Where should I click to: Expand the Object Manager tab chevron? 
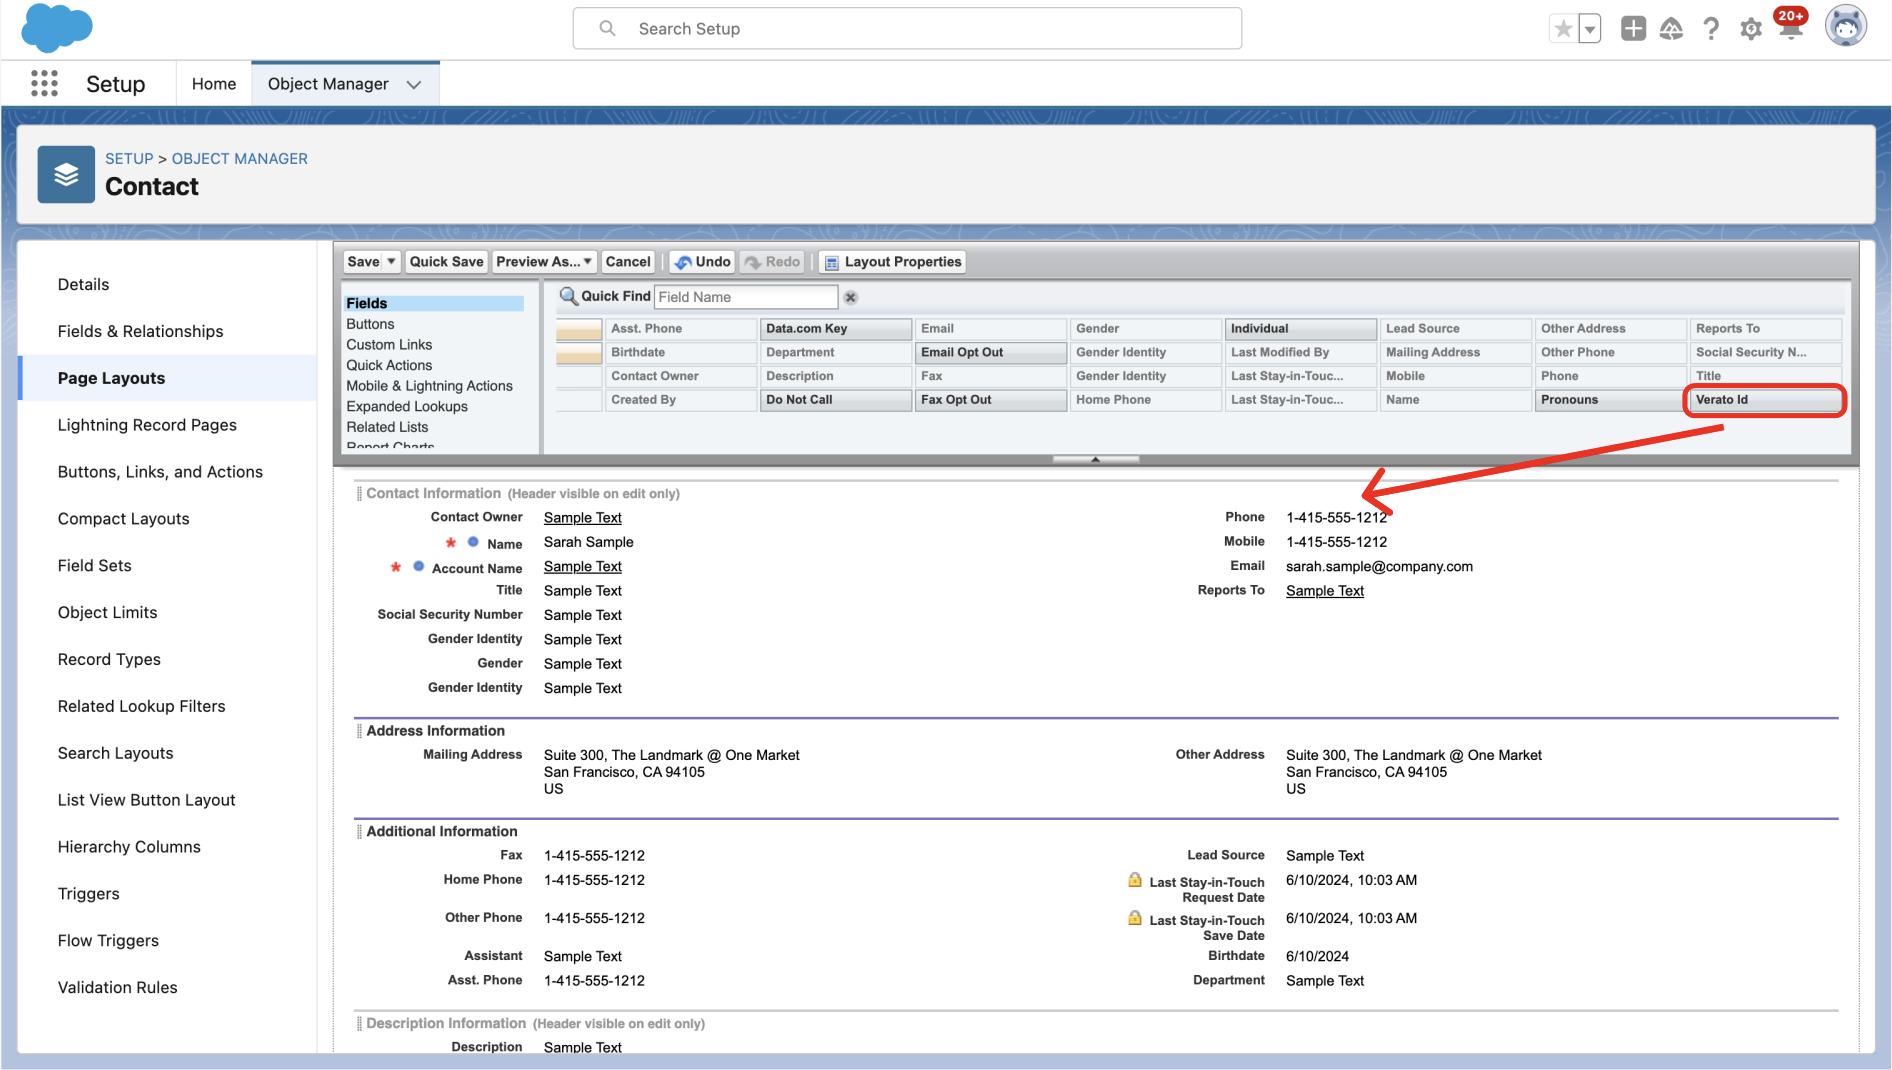coord(414,85)
